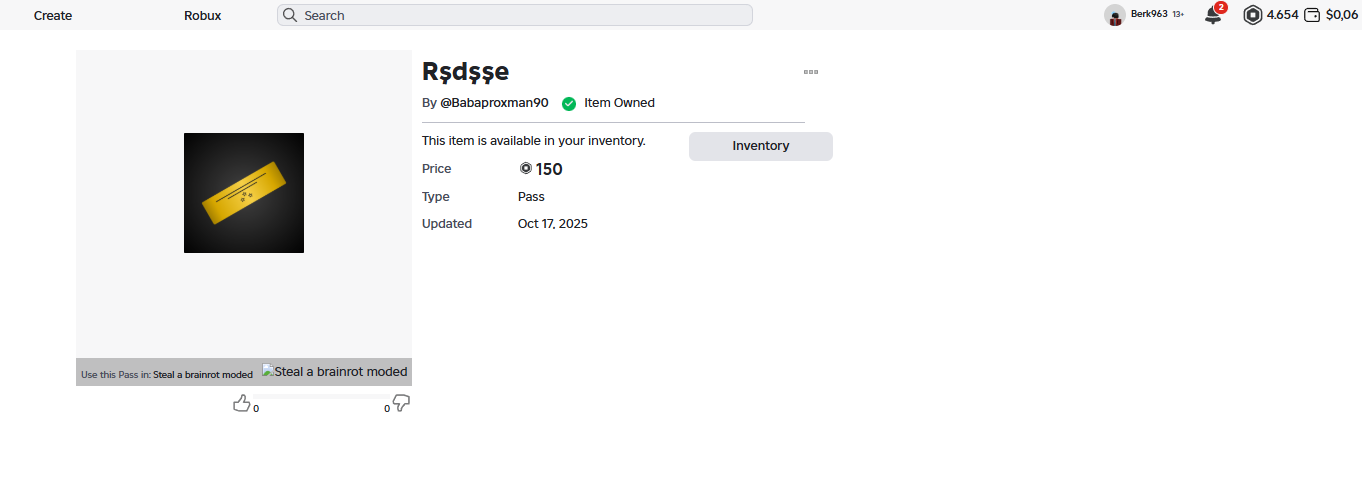Like the pass with thumbs up

[241, 403]
